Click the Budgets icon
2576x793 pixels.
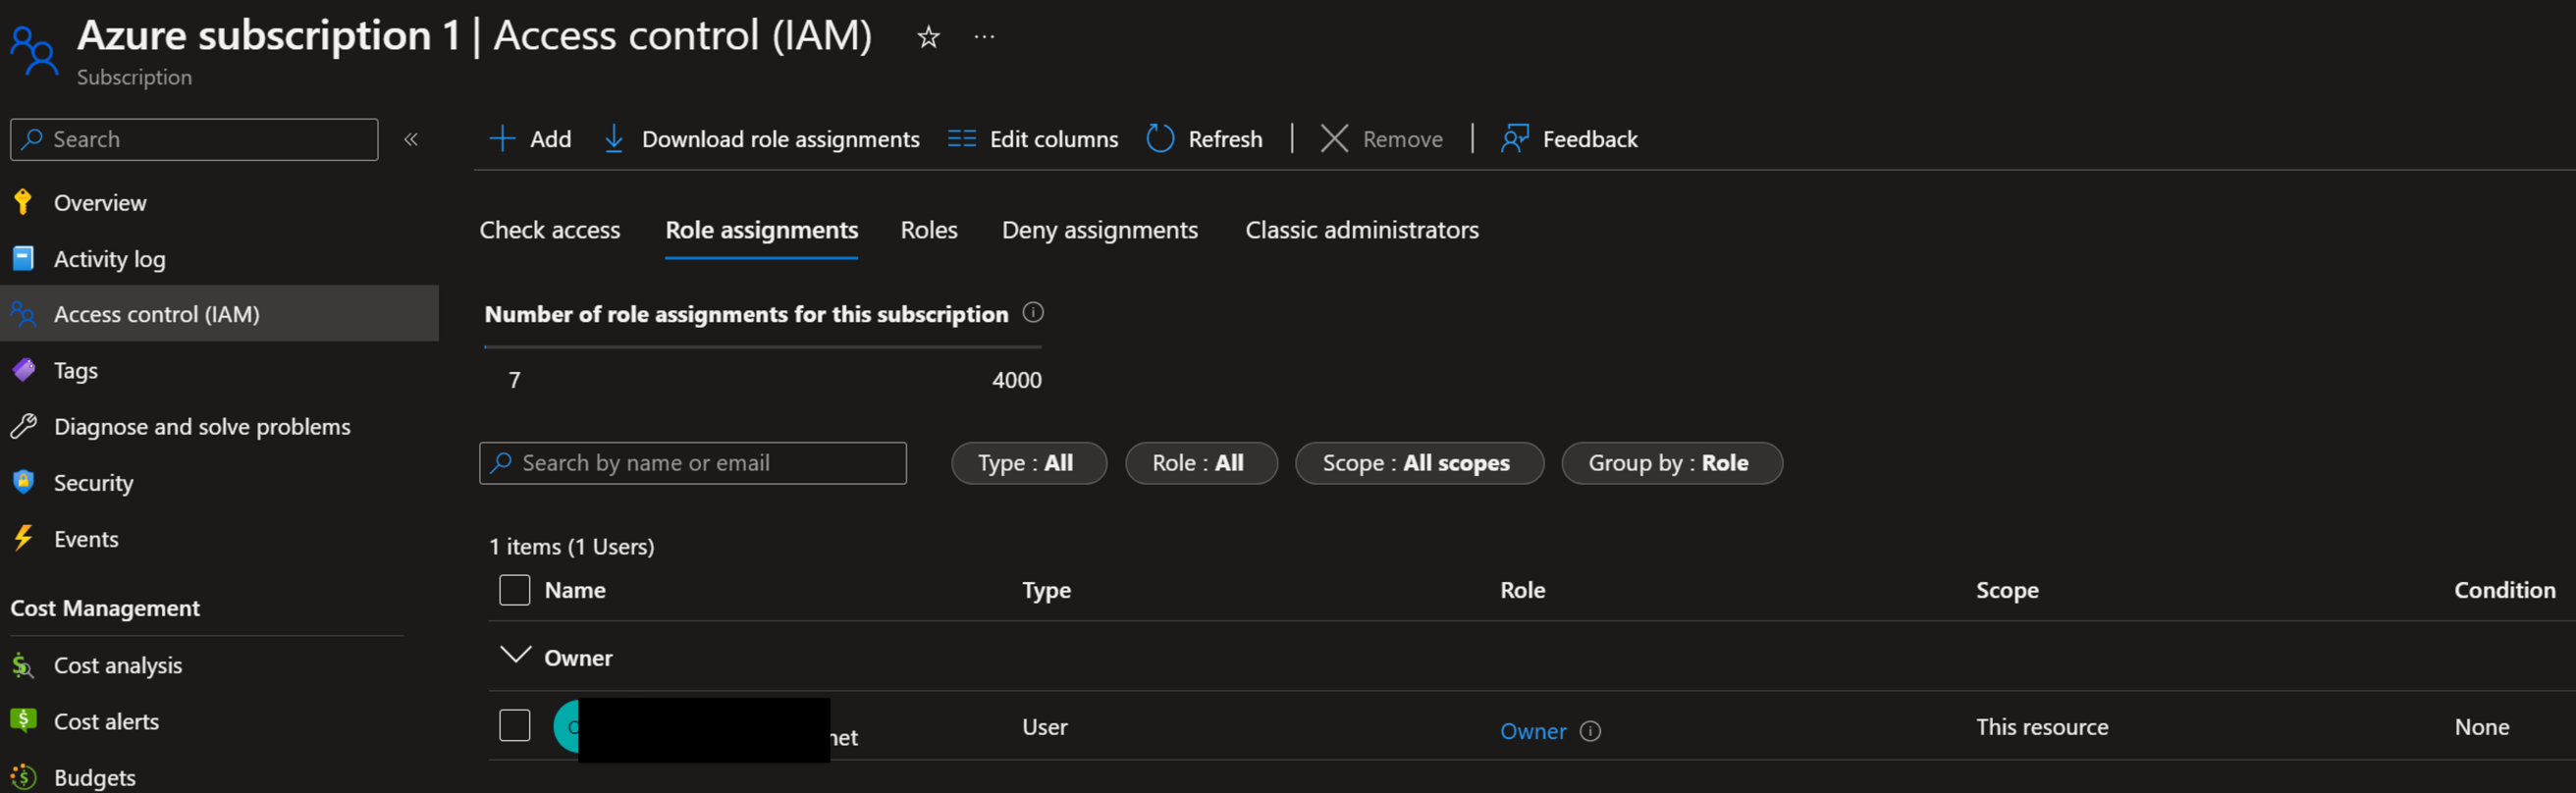23,777
